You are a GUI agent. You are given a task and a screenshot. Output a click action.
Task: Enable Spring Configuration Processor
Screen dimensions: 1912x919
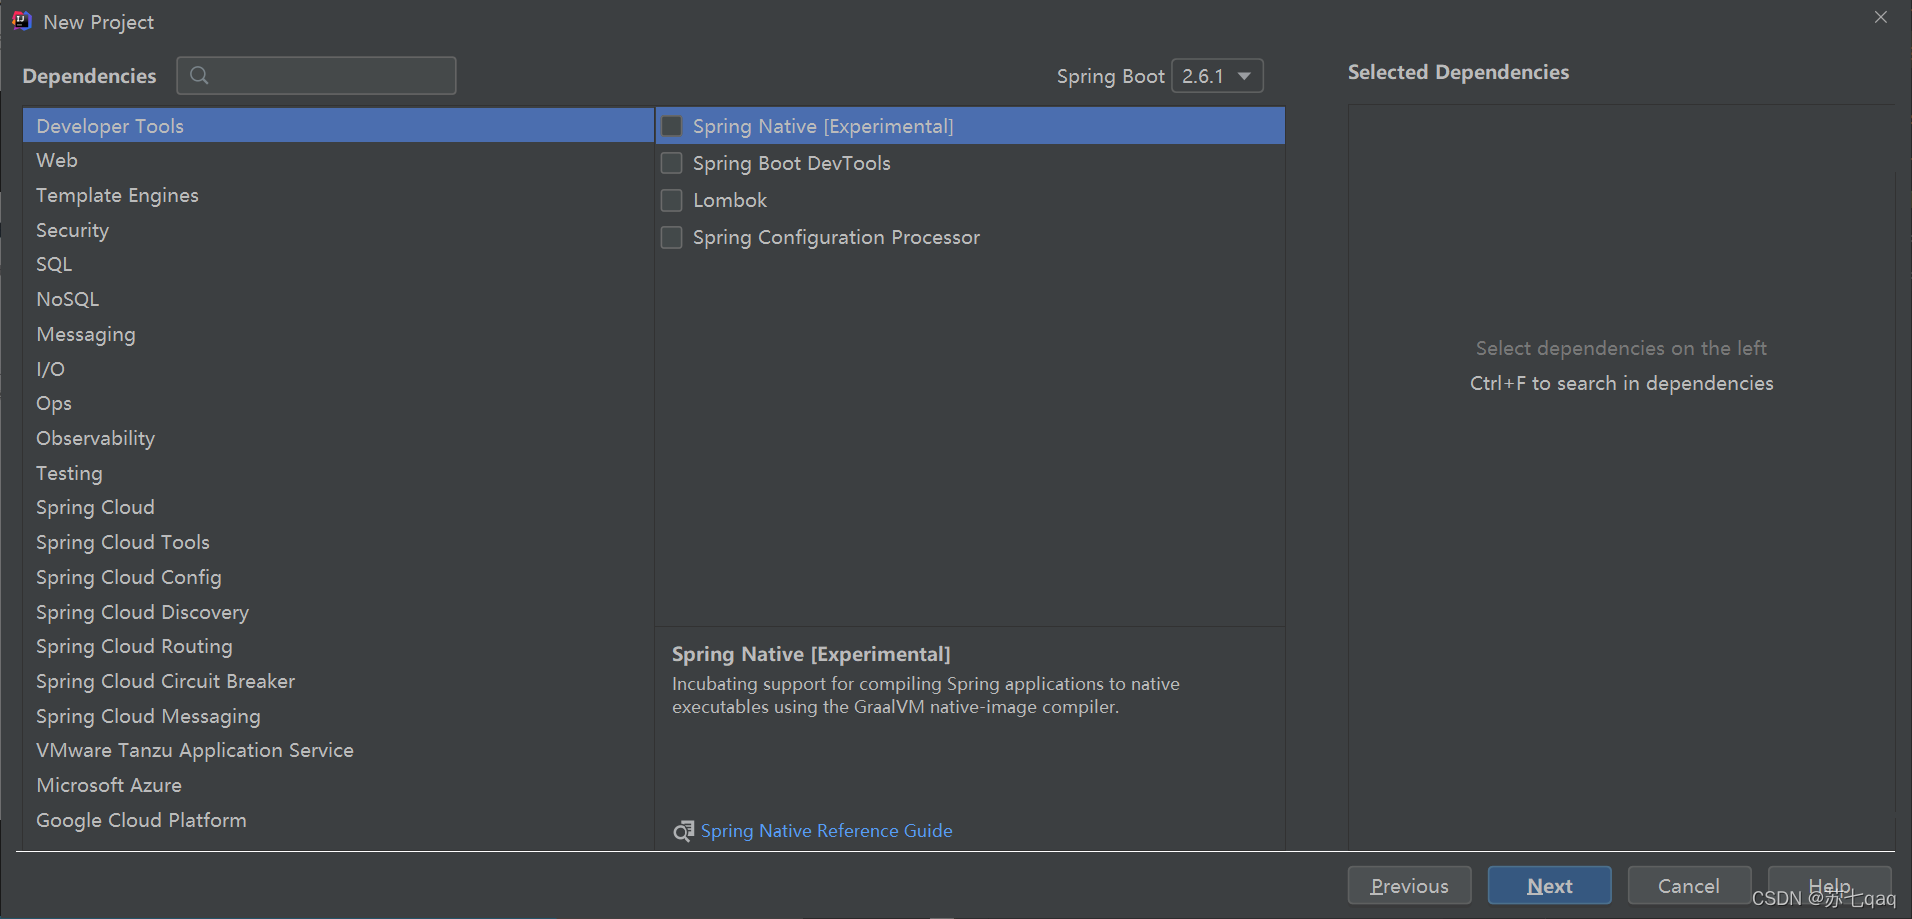pos(671,237)
